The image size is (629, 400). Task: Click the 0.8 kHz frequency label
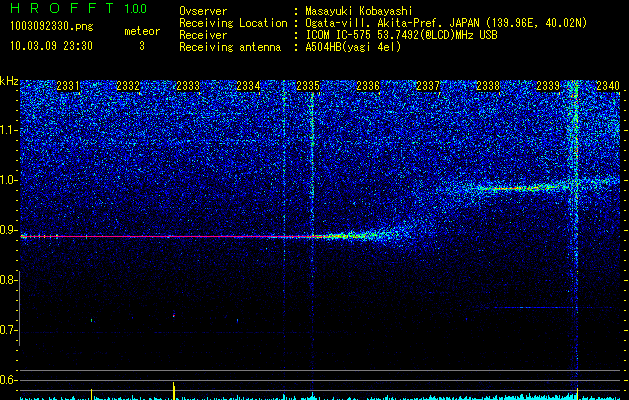(x=9, y=280)
